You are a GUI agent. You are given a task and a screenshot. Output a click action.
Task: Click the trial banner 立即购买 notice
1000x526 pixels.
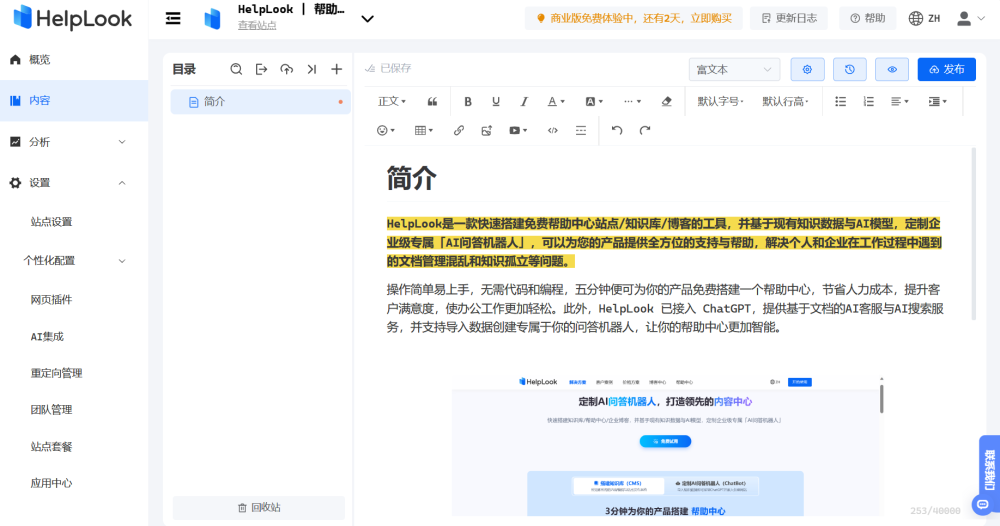[634, 18]
